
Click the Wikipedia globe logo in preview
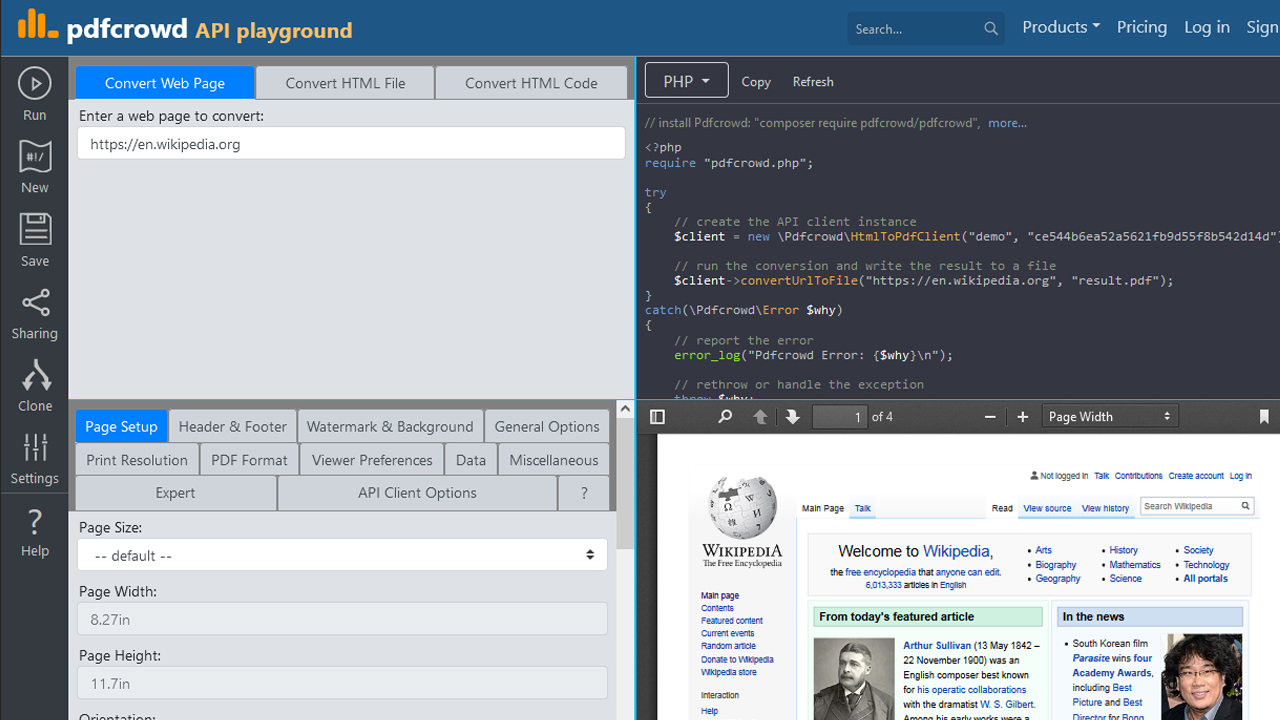pos(741,506)
